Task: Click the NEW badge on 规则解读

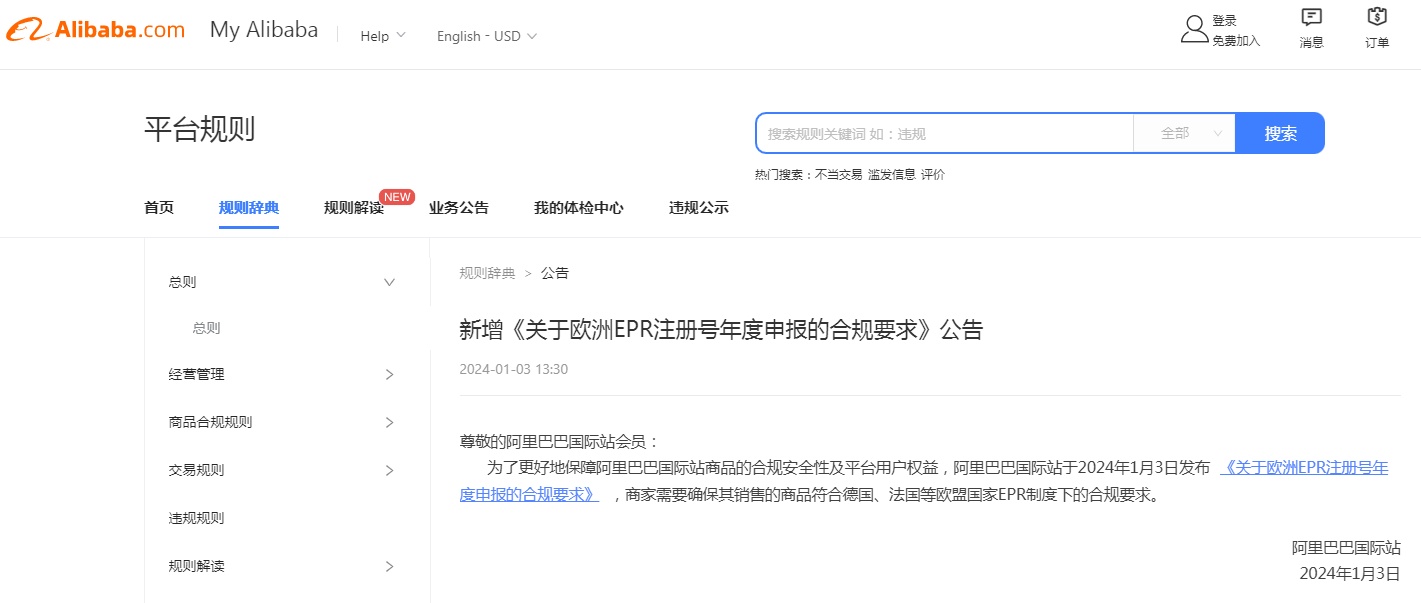Action: (397, 196)
